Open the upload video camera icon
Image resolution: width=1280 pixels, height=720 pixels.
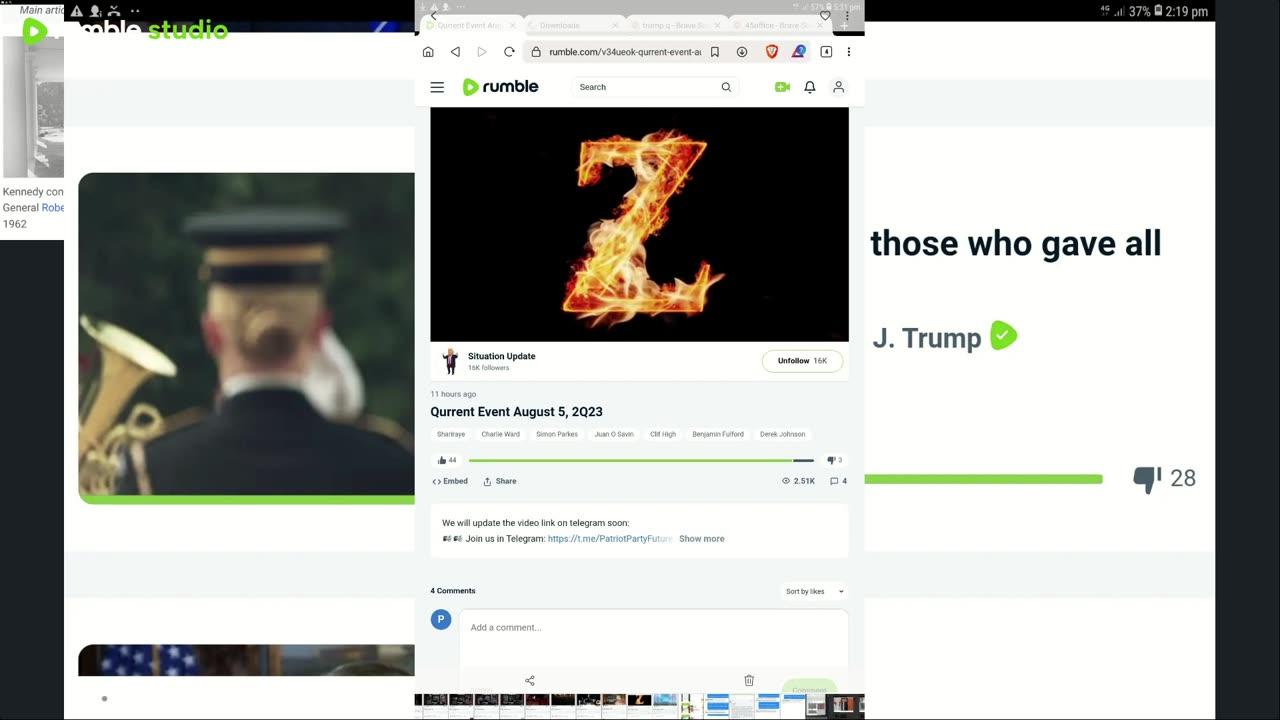click(x=782, y=87)
